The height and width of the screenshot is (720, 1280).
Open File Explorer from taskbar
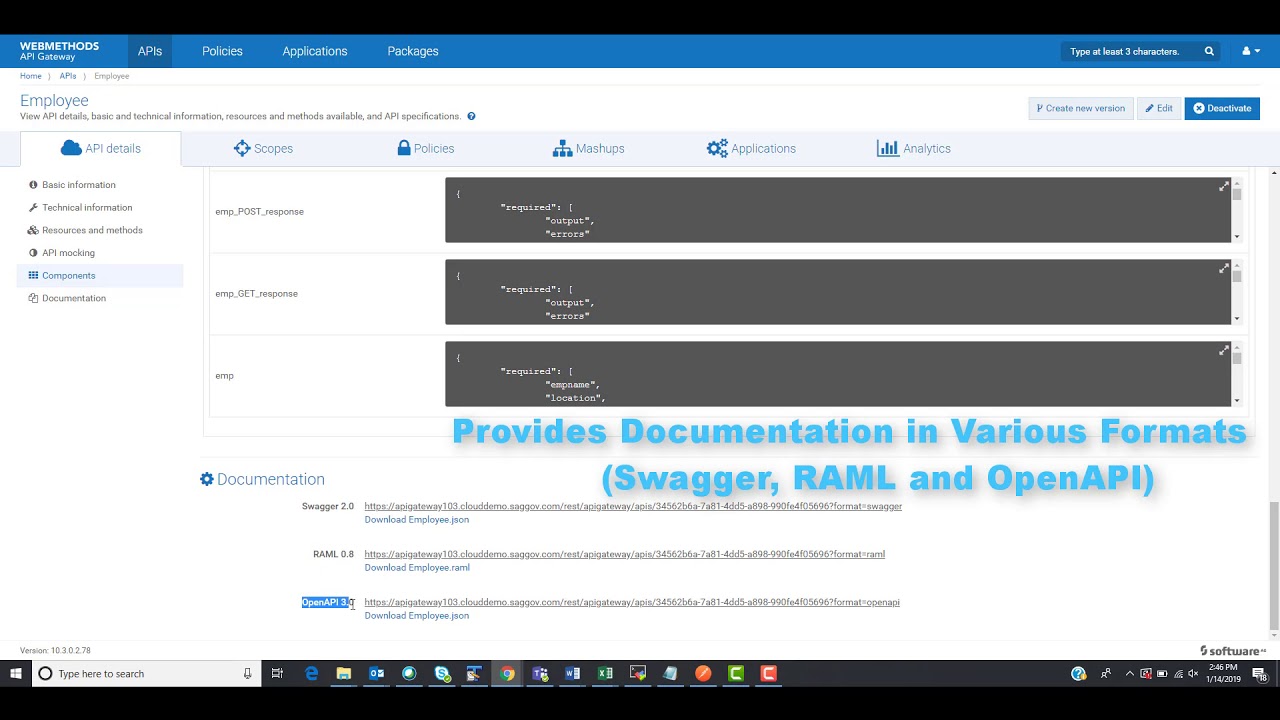(x=344, y=674)
